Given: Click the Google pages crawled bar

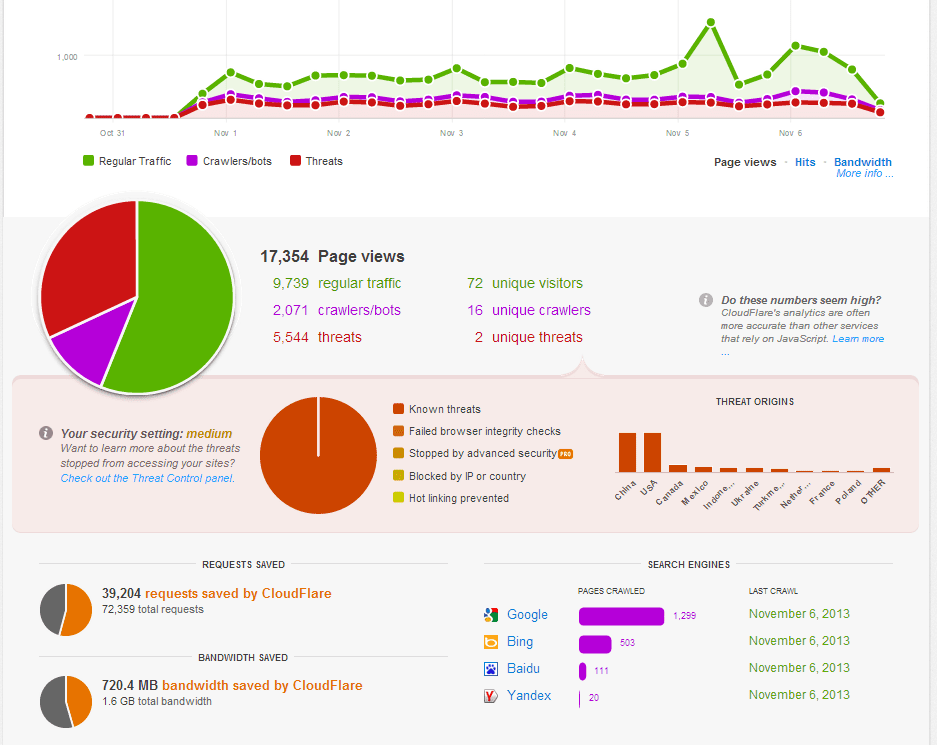Looking at the screenshot, I should pos(621,616).
